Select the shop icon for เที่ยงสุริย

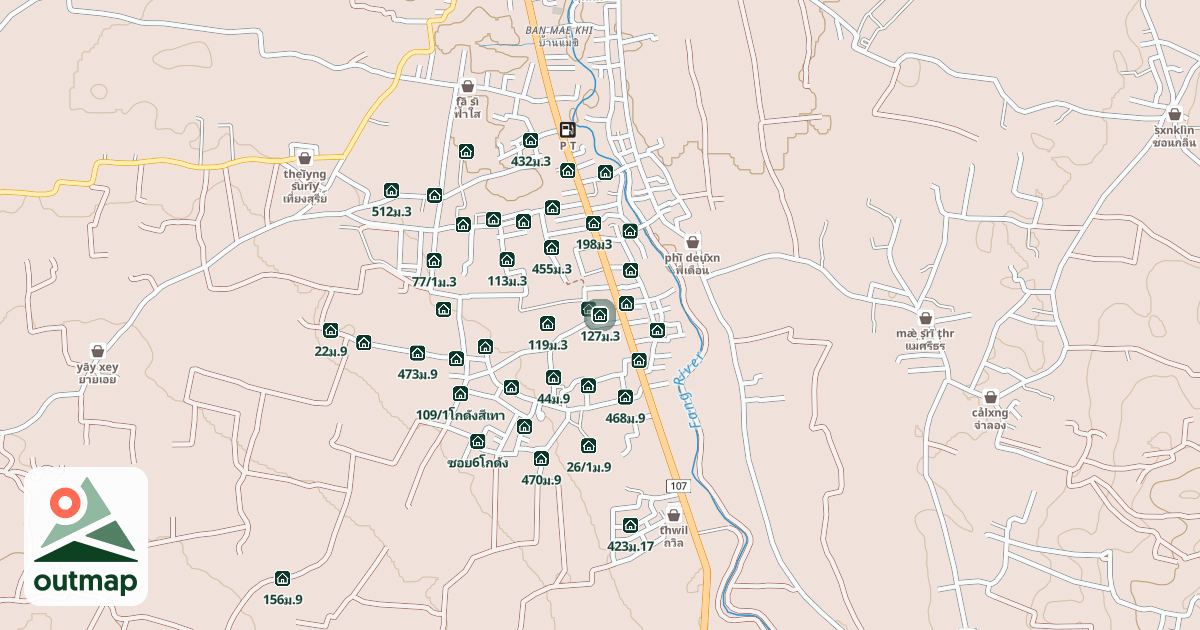305,157
